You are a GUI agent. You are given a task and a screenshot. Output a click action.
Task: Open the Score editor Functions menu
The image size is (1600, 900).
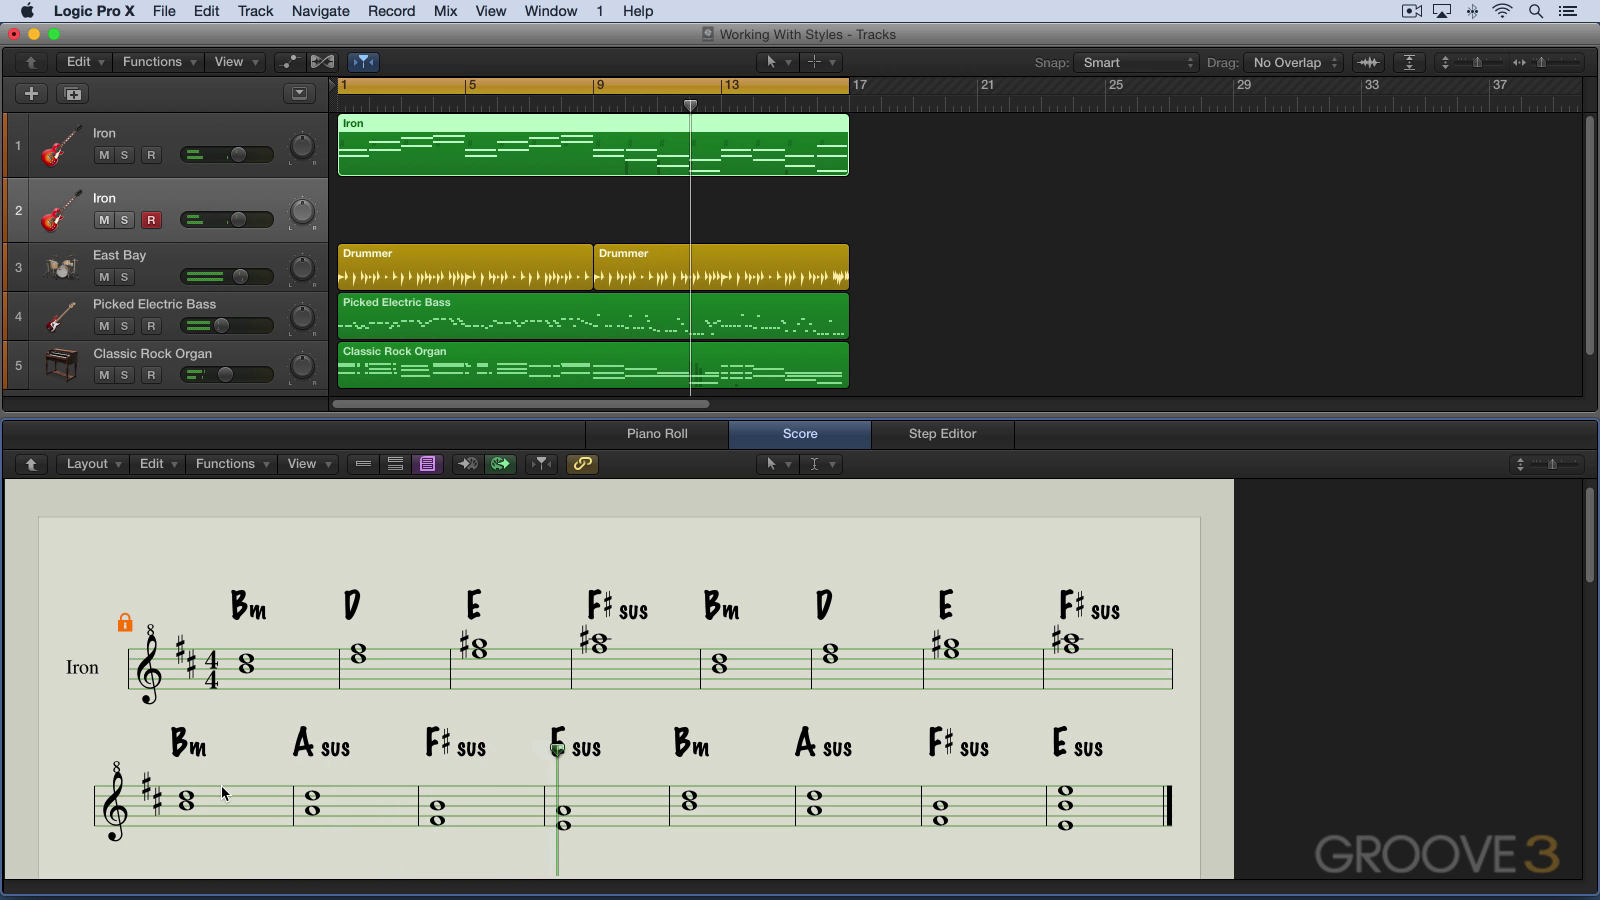point(231,464)
